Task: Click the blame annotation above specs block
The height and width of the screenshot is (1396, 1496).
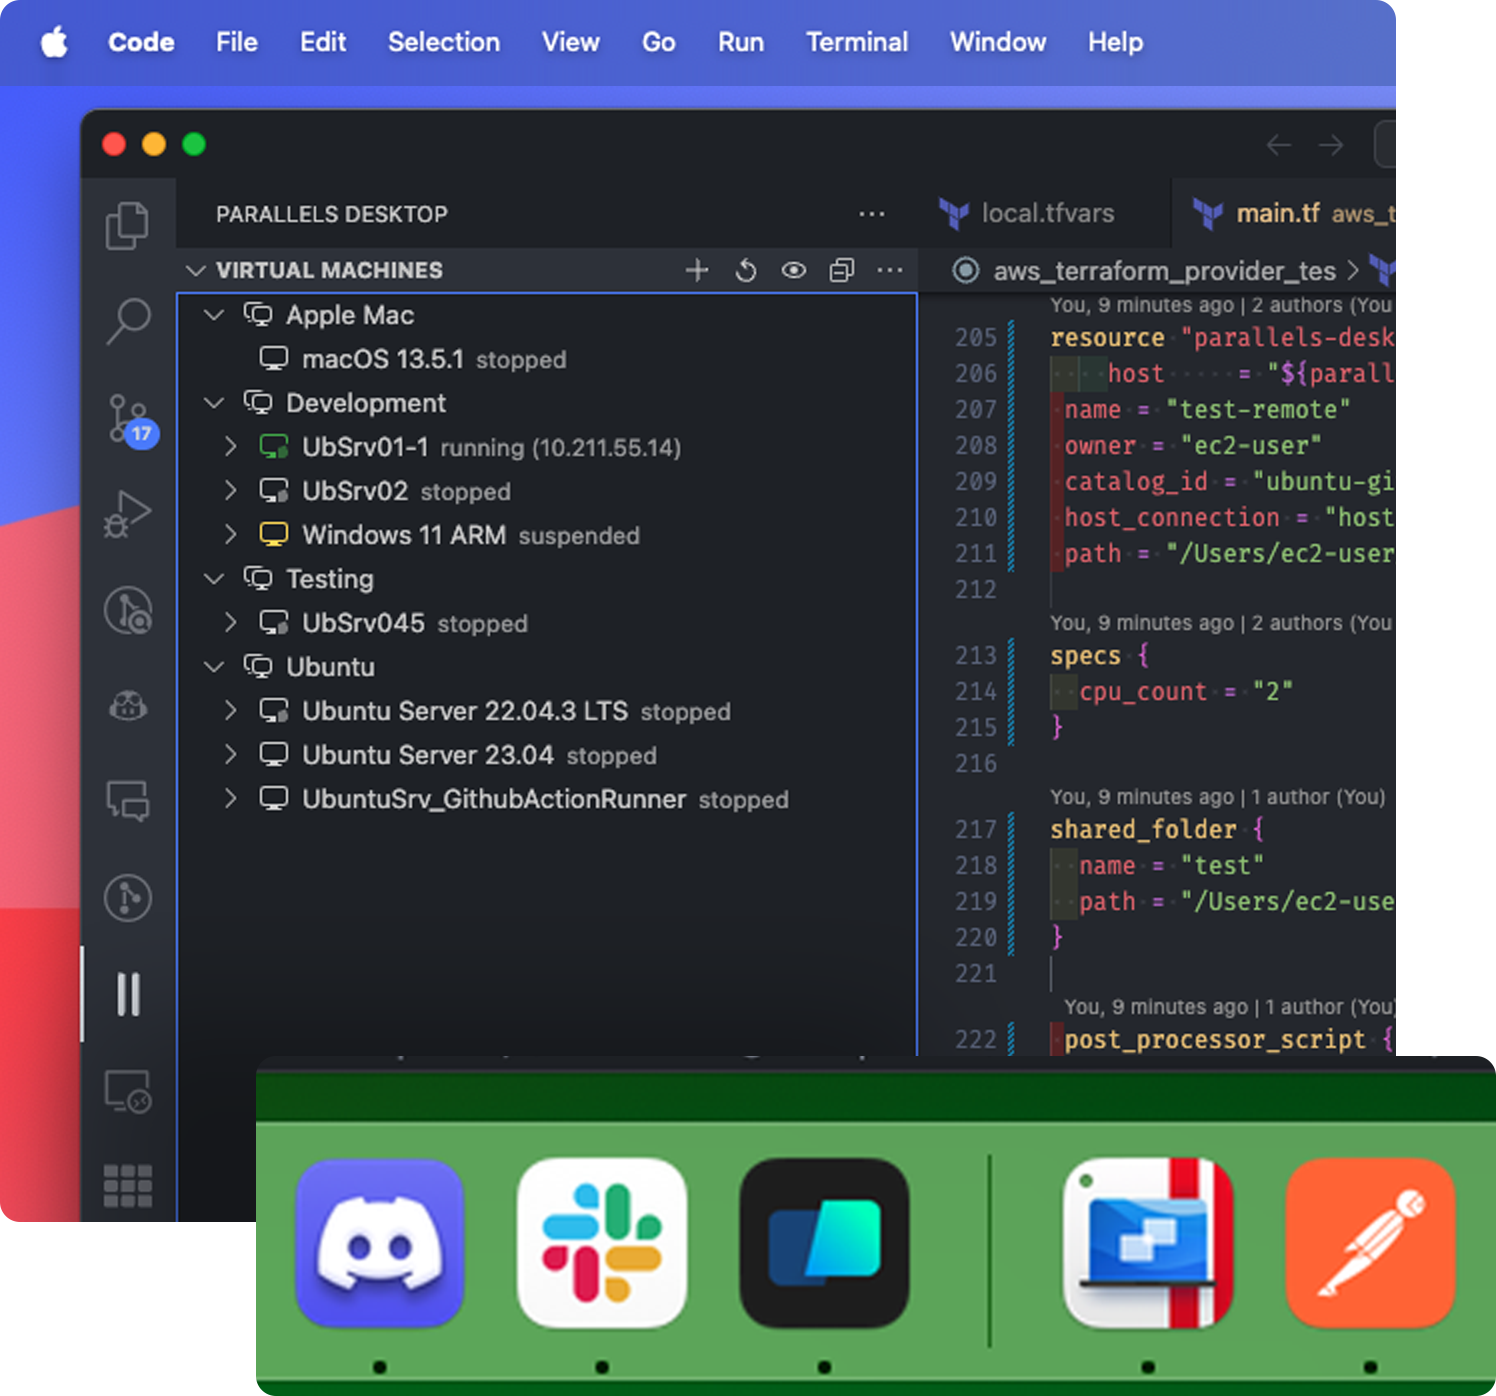Action: coord(1221,623)
